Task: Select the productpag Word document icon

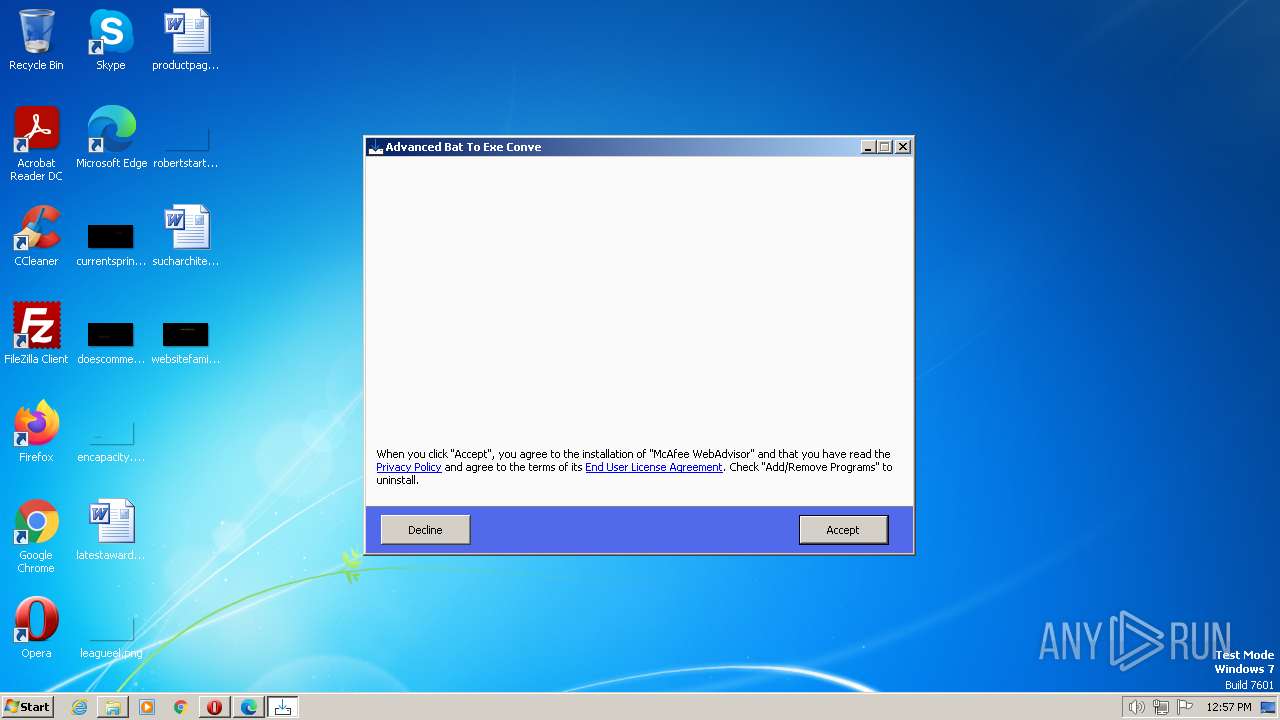Action: 186,41
